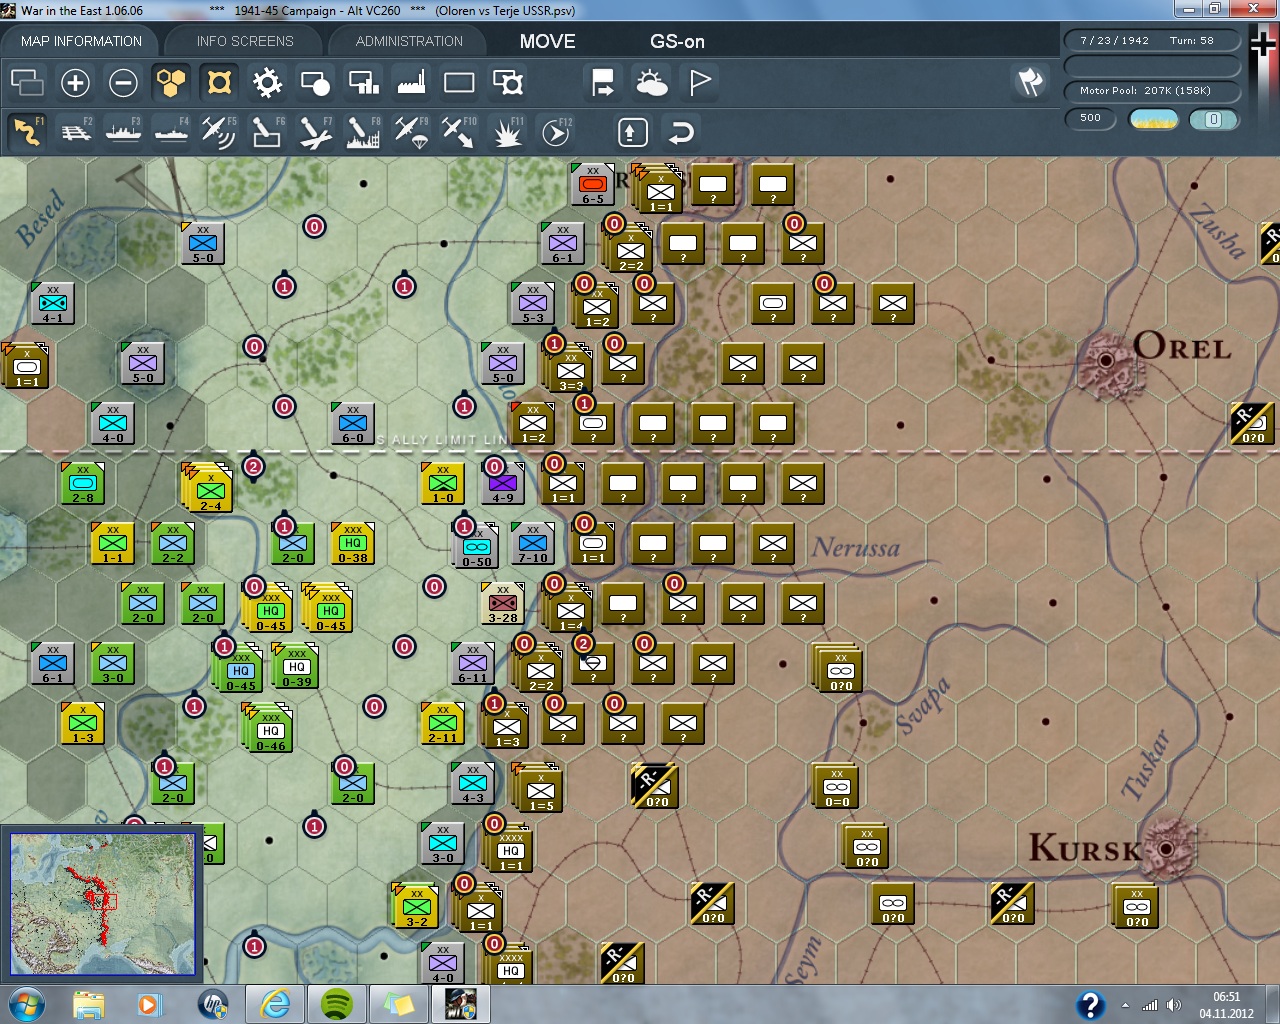Click the blue help question mark in tray
1280x1024 pixels.
click(x=1090, y=1005)
